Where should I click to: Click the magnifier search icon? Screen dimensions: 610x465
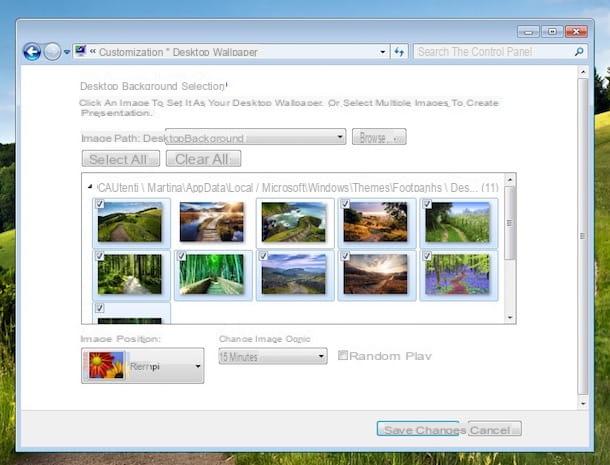(x=579, y=51)
